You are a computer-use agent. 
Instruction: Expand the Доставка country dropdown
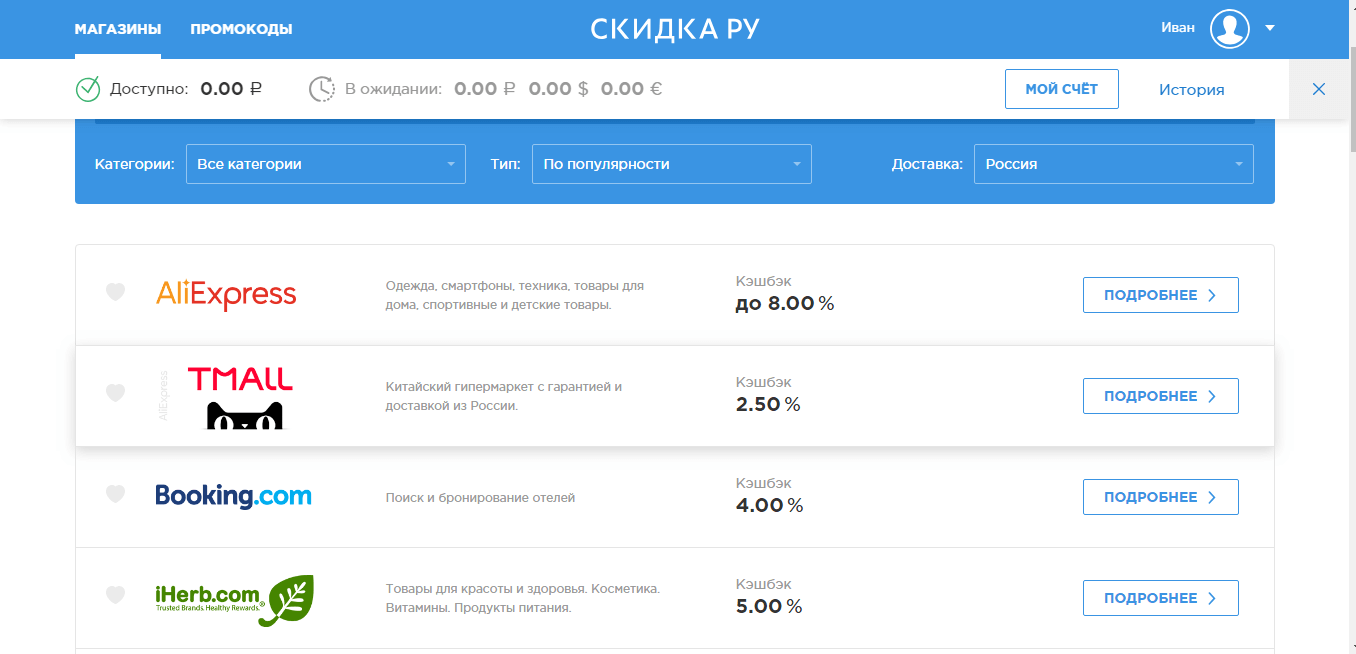(x=1113, y=164)
